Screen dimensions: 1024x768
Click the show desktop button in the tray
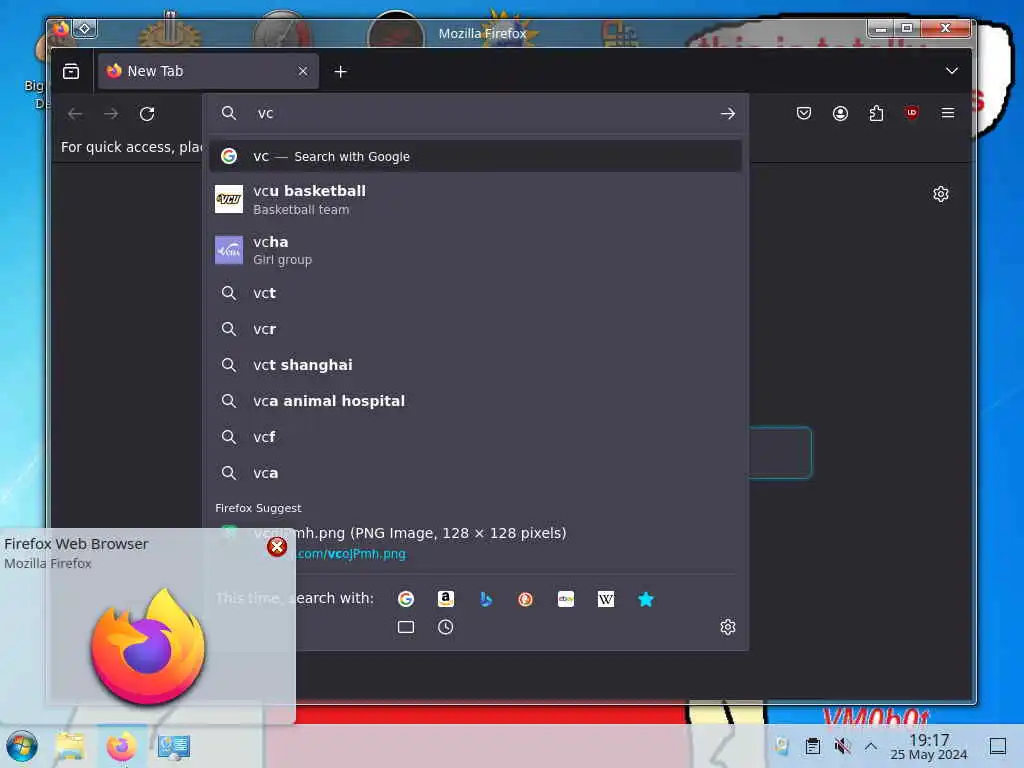997,746
